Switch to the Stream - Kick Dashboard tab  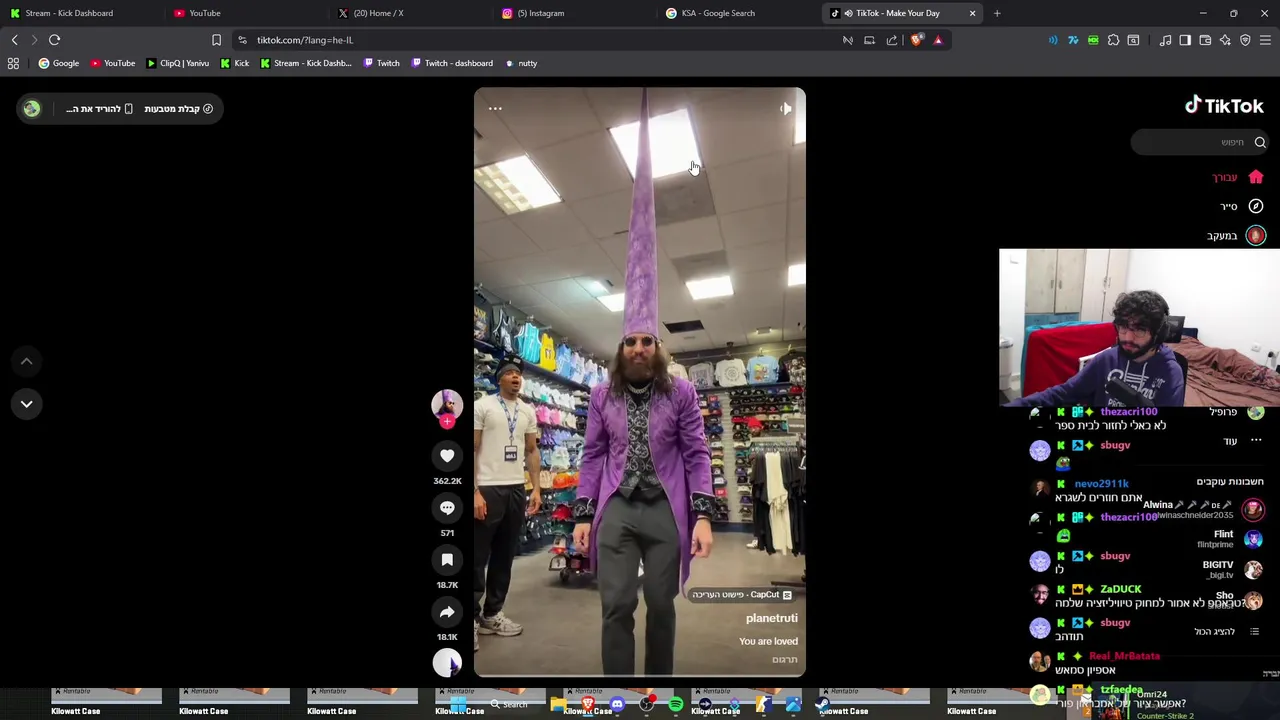click(80, 13)
